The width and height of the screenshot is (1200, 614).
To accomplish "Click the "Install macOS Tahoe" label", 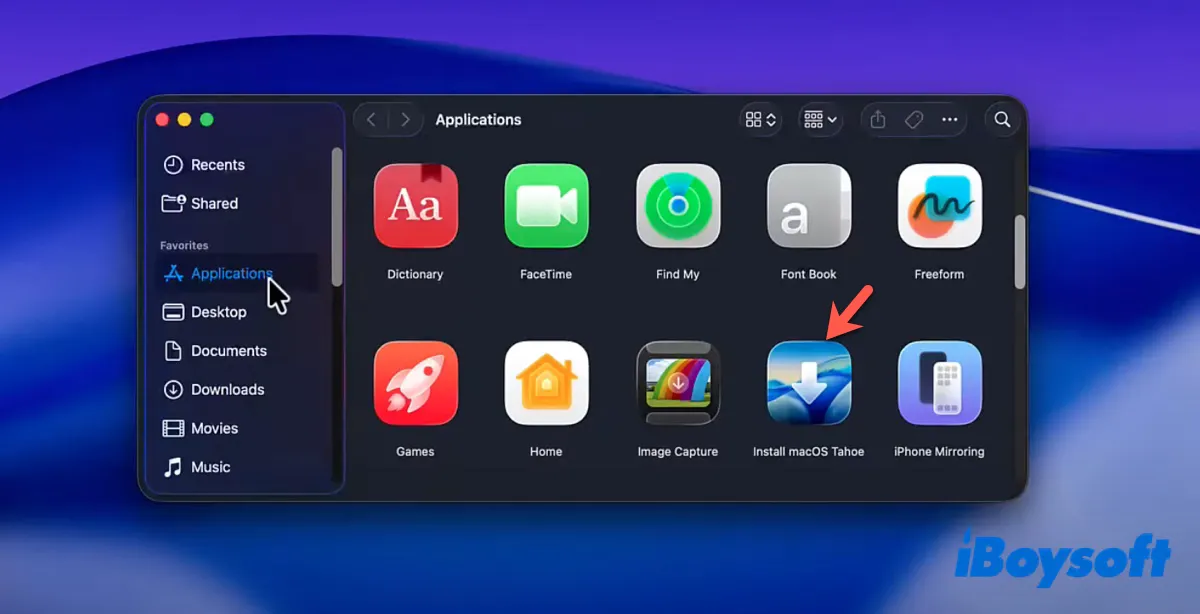I will click(809, 452).
